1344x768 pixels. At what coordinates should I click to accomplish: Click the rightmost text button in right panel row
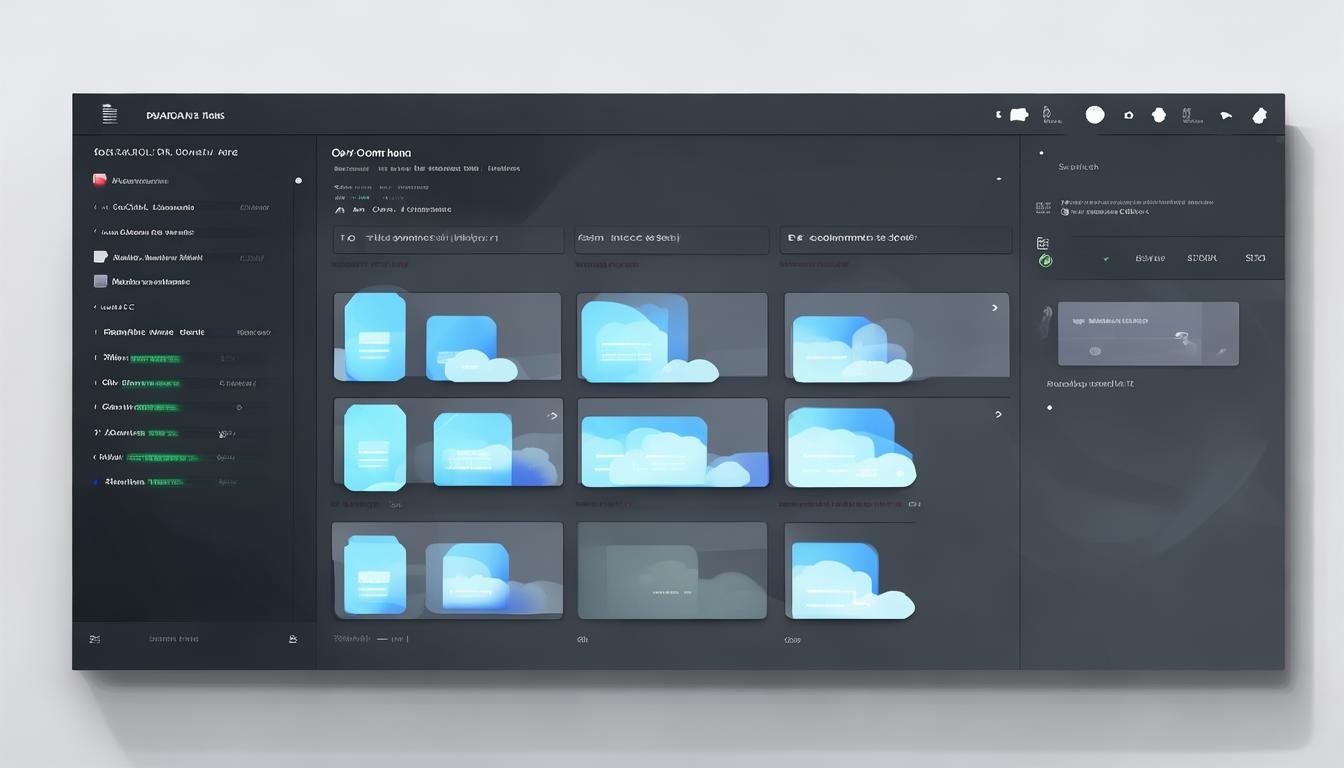[1255, 258]
